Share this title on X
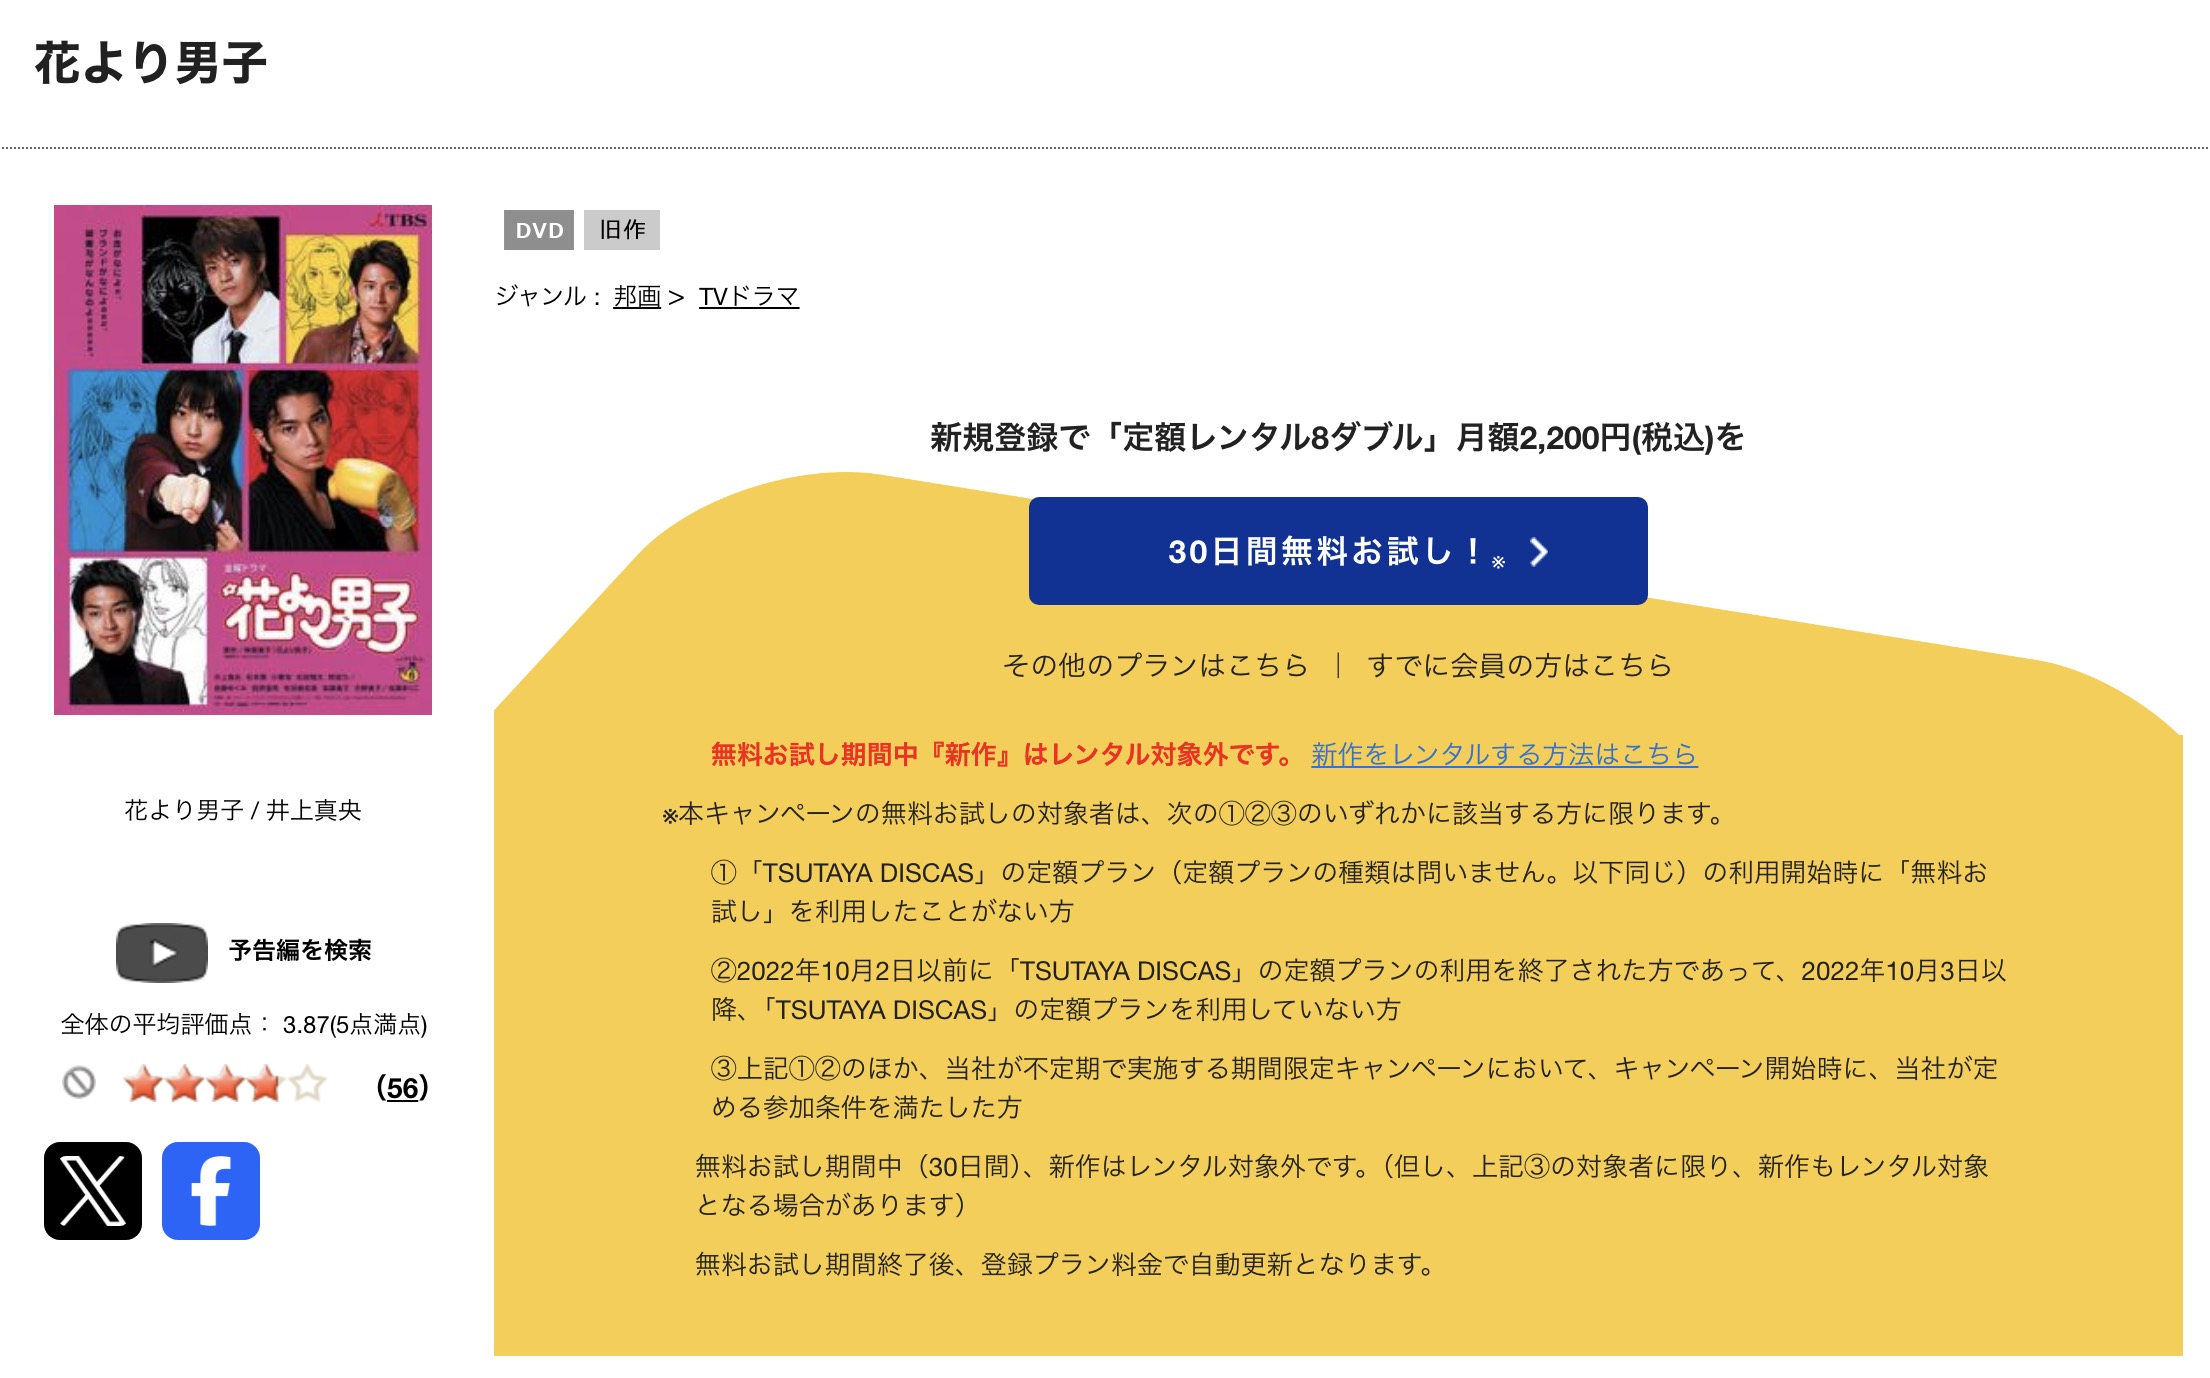 pyautogui.click(x=93, y=1190)
